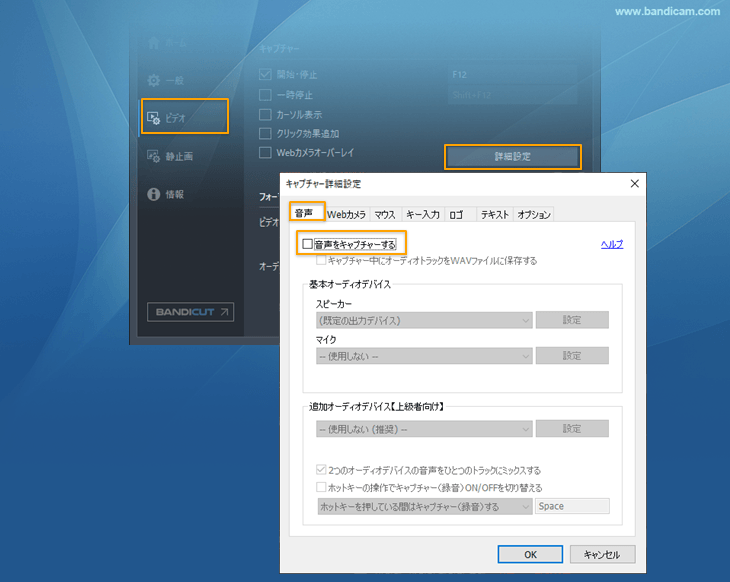This screenshot has width=730, height=582.
Task: Open the ホーム section in Bandicam sidebar
Action: click(x=168, y=43)
